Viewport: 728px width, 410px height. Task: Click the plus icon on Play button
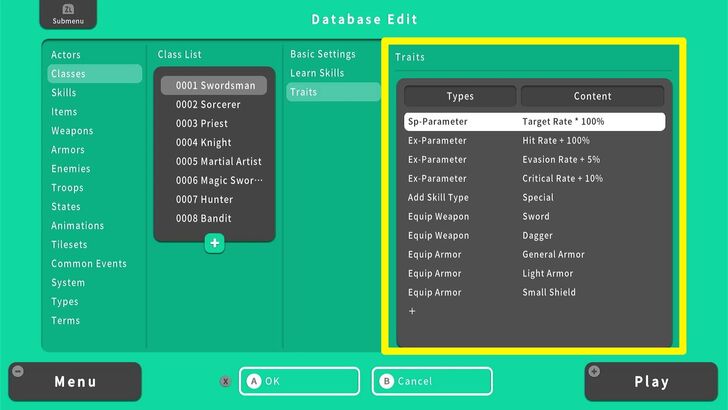point(594,371)
